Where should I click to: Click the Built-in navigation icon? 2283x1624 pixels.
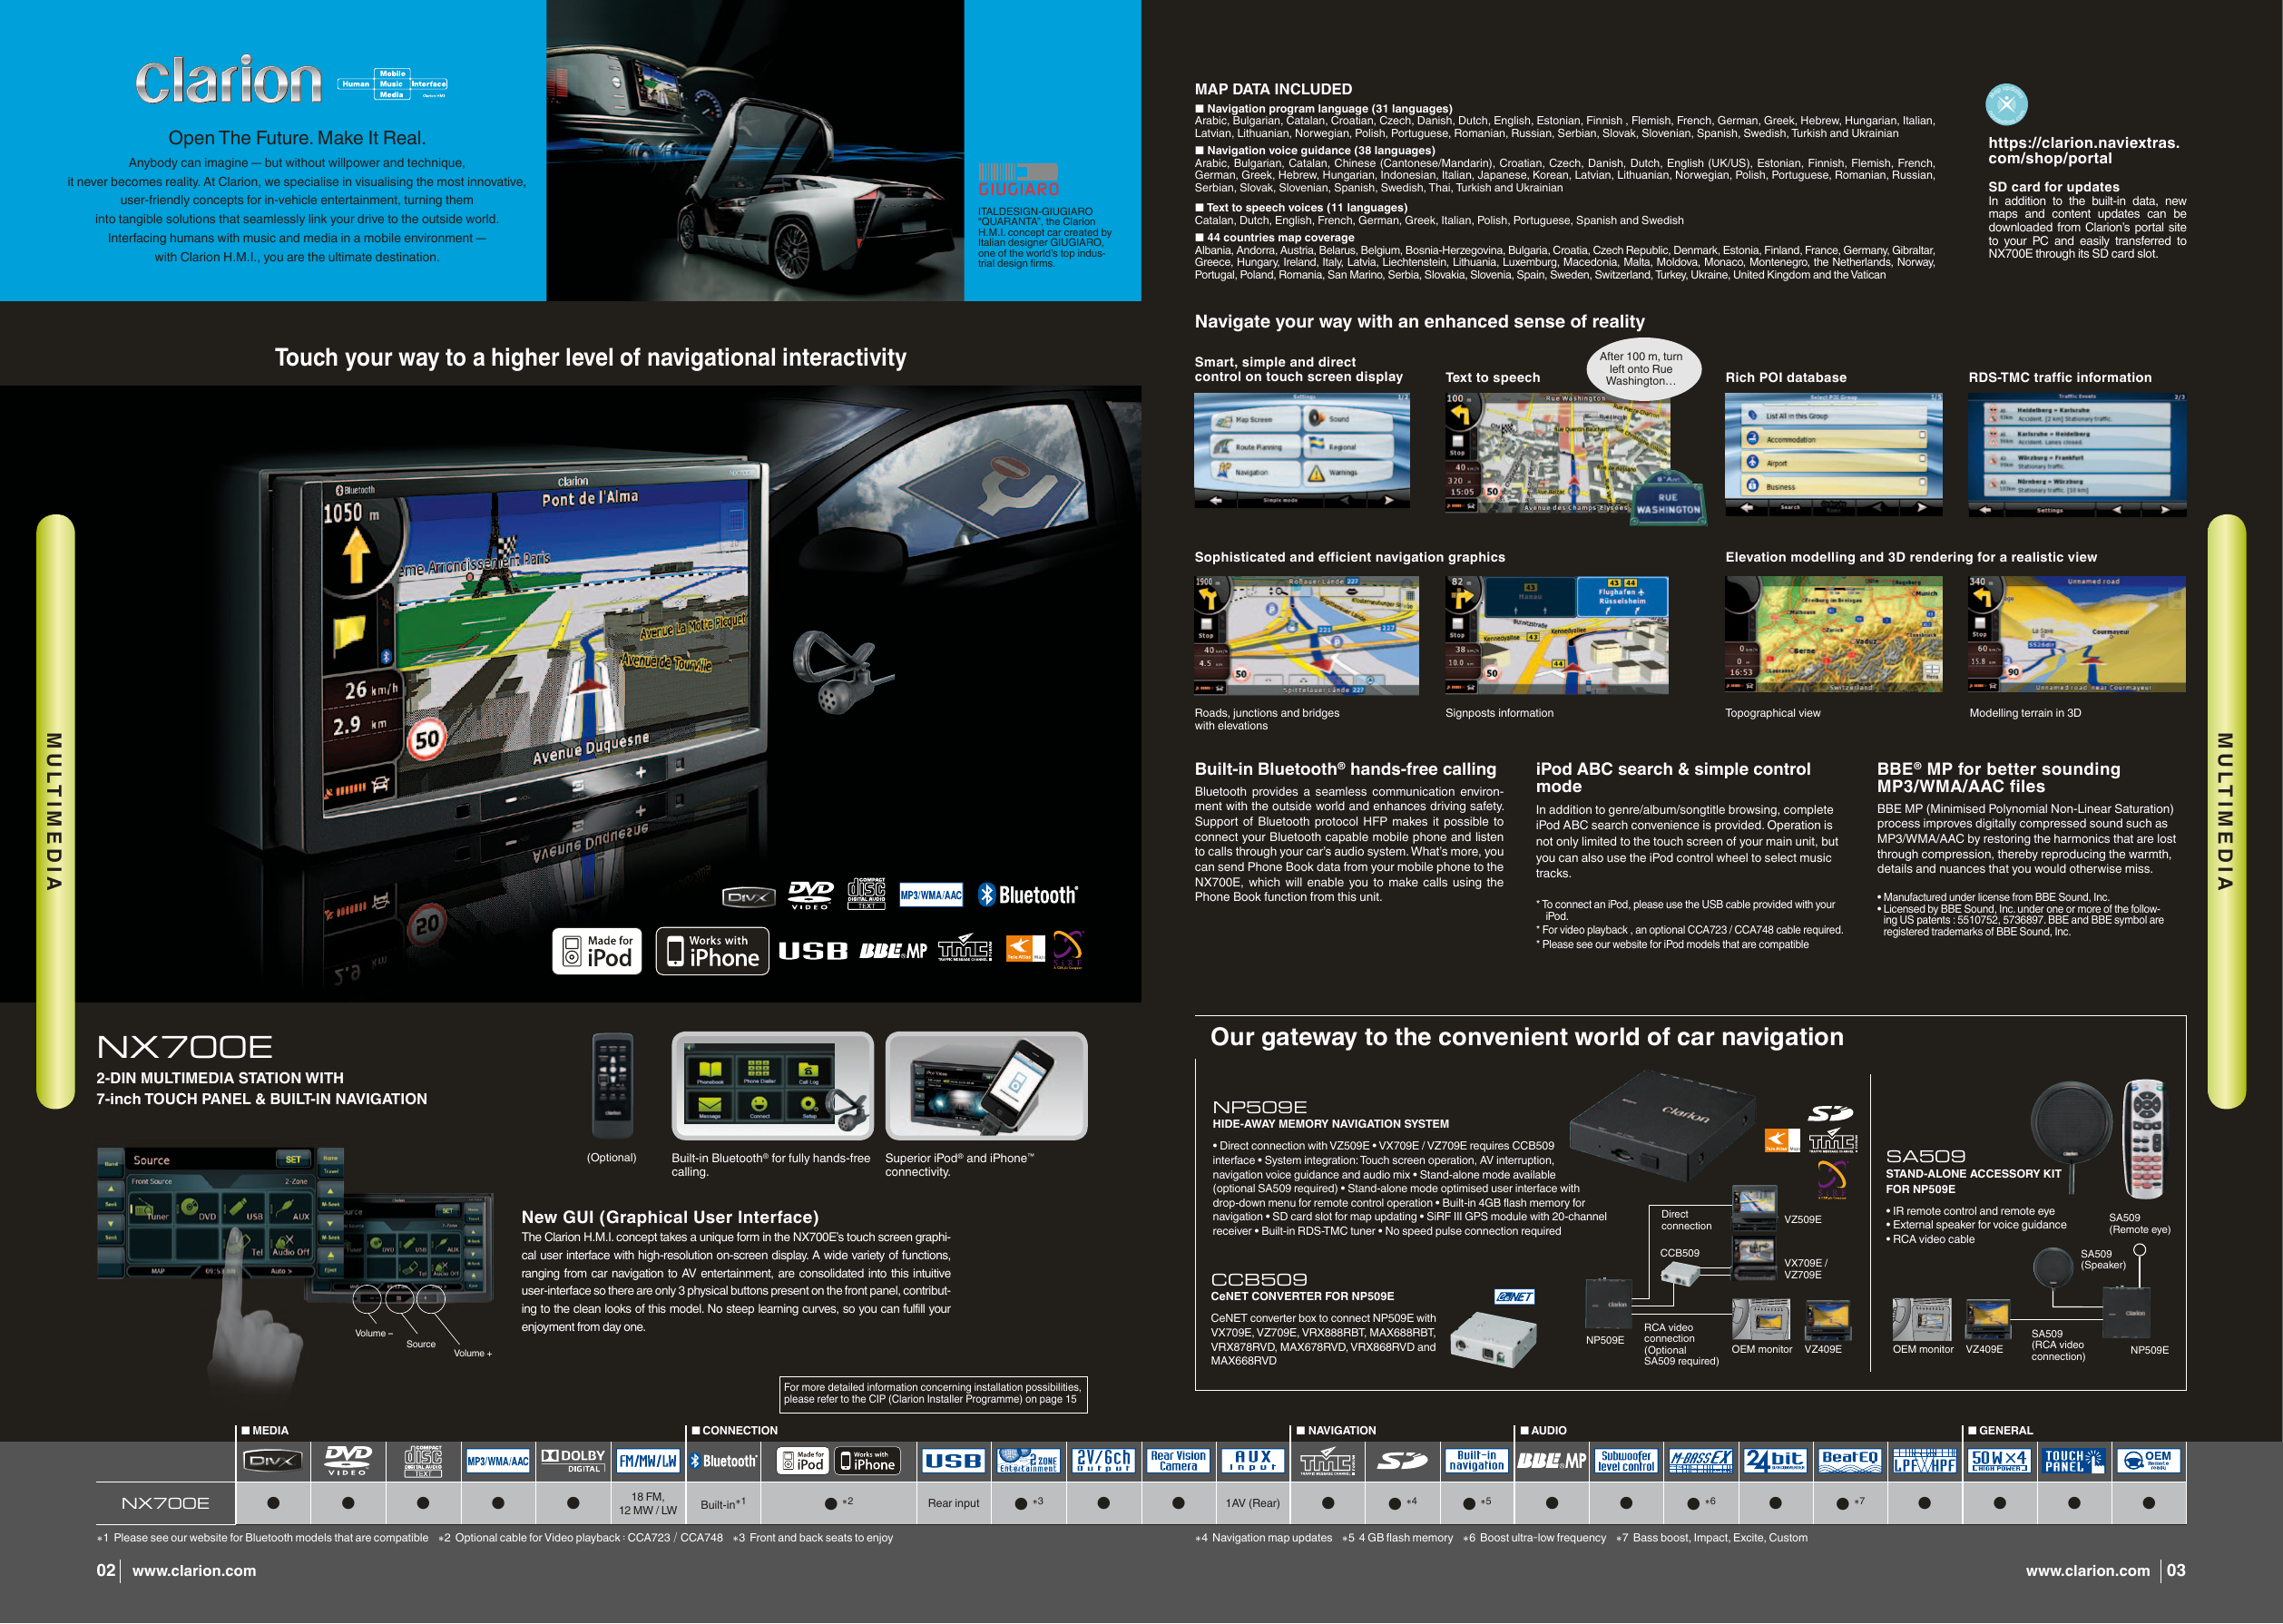click(x=1476, y=1461)
